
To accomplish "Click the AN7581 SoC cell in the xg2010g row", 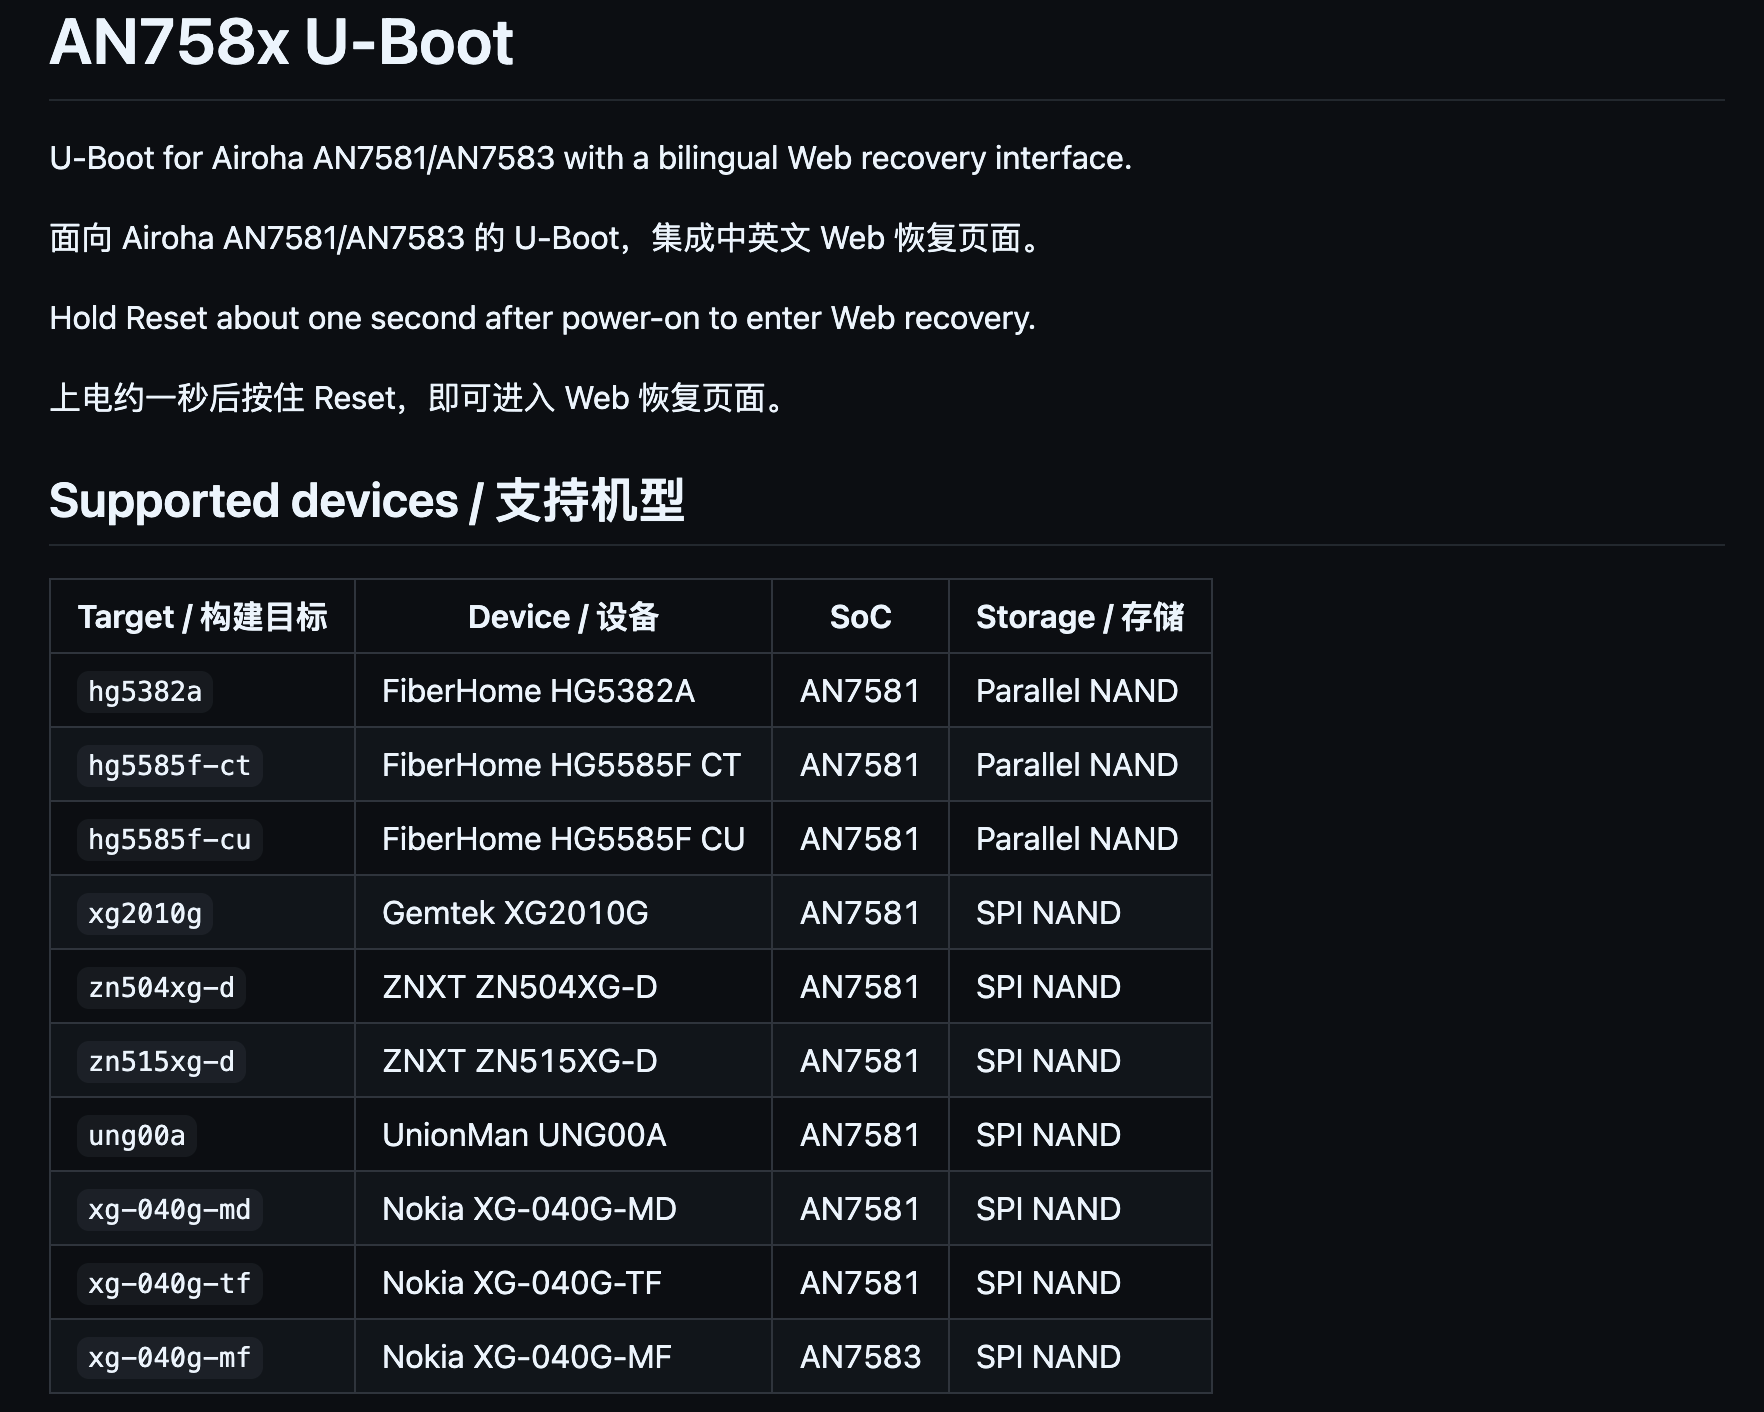I will [x=860, y=913].
